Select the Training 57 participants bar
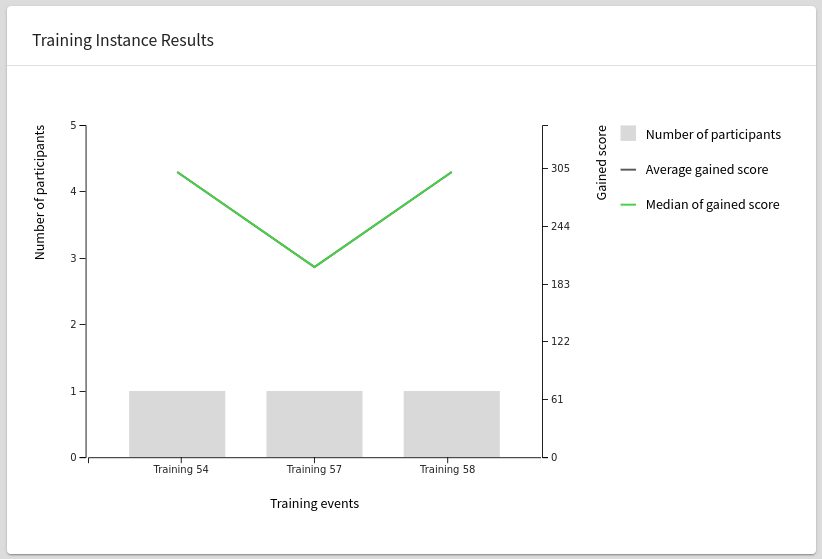 (315, 424)
